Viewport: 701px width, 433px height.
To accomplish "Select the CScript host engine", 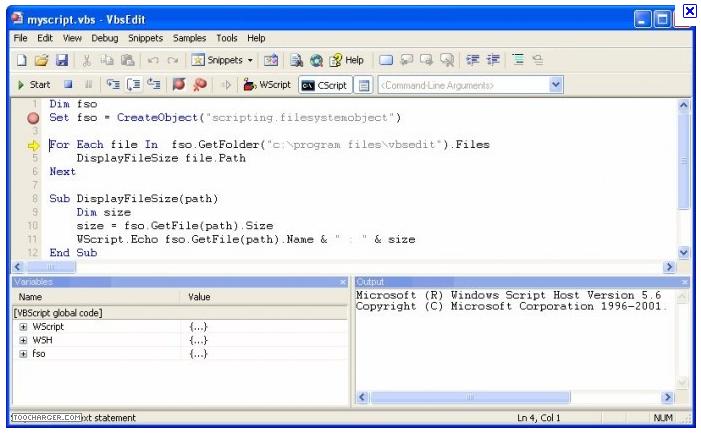I will tap(324, 85).
